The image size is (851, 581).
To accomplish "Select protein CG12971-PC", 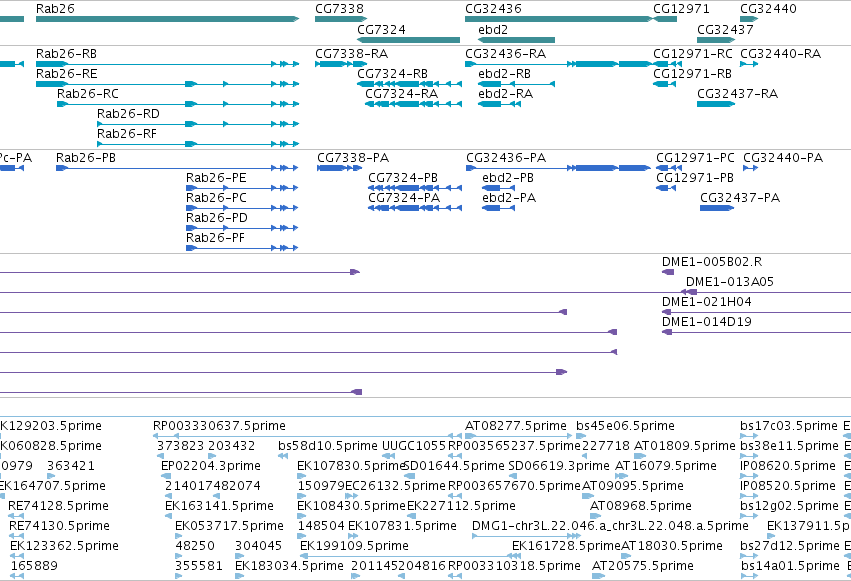I will point(695,158).
